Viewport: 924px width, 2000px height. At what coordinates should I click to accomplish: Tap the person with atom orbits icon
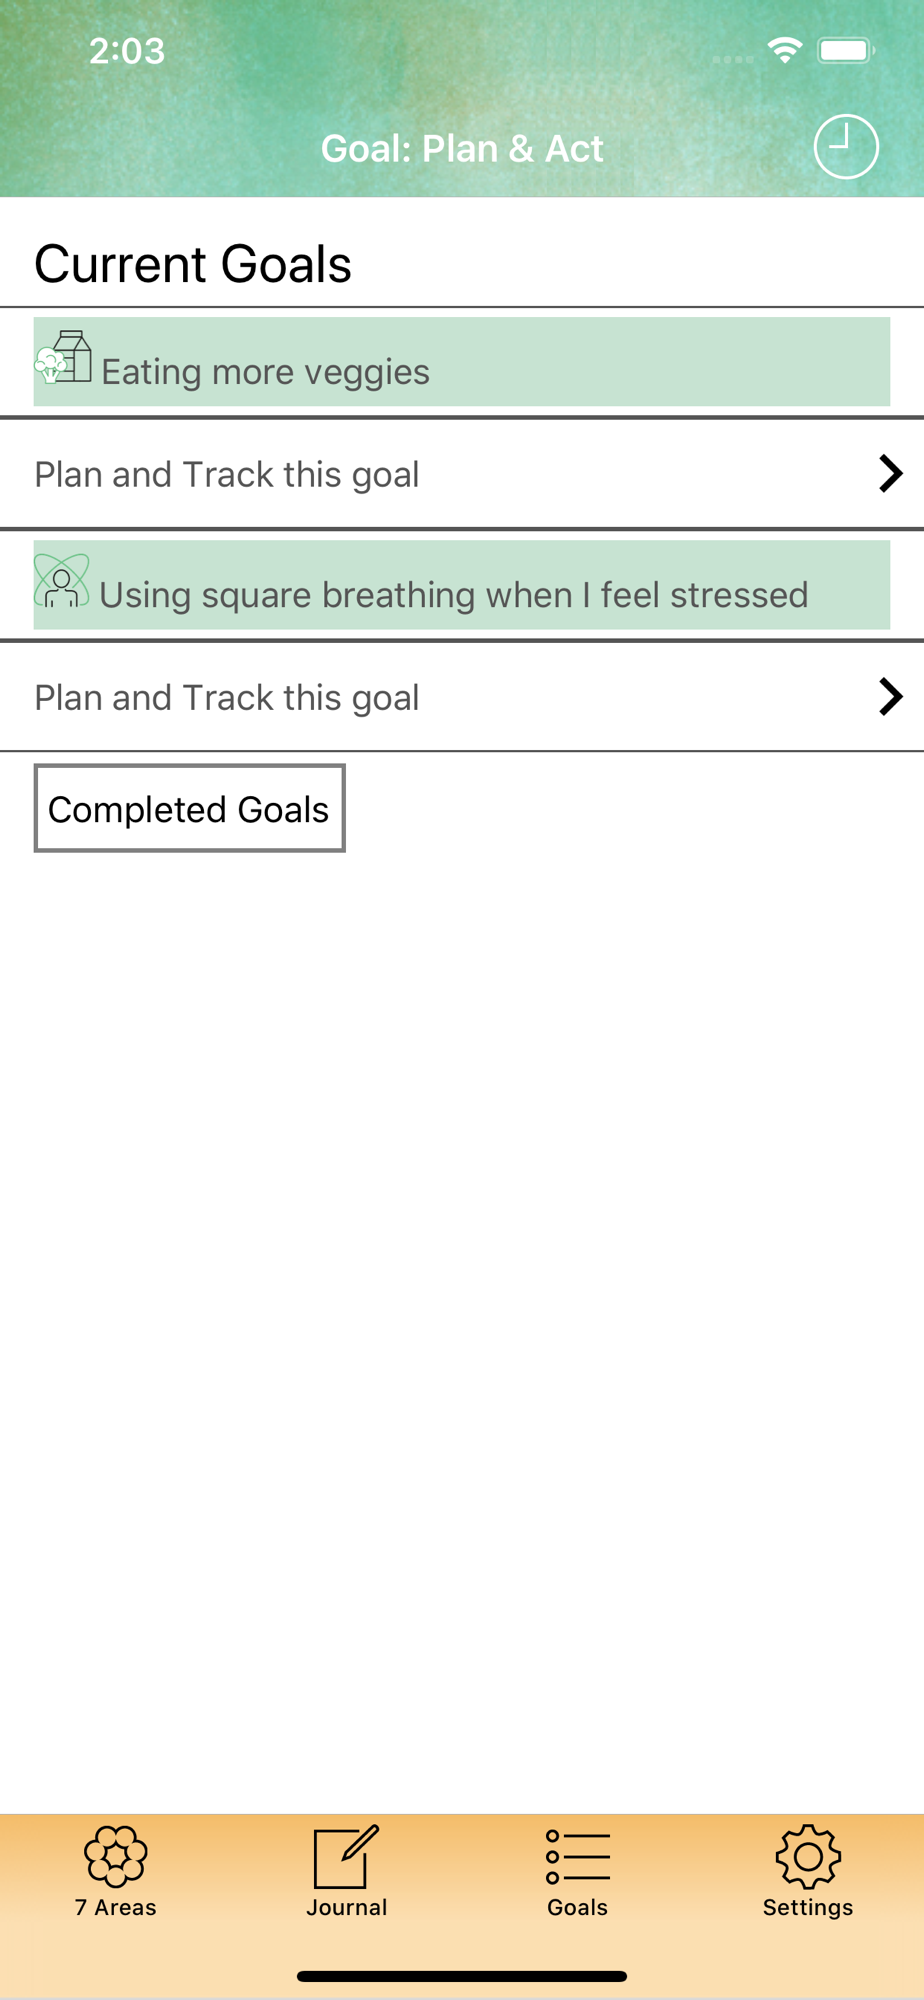tap(62, 581)
